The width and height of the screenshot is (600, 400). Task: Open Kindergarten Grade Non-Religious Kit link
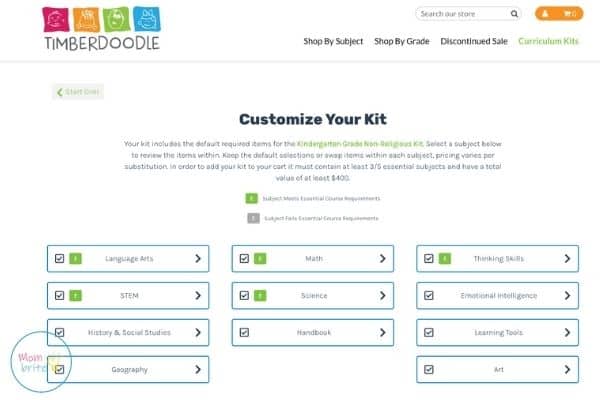coord(360,144)
